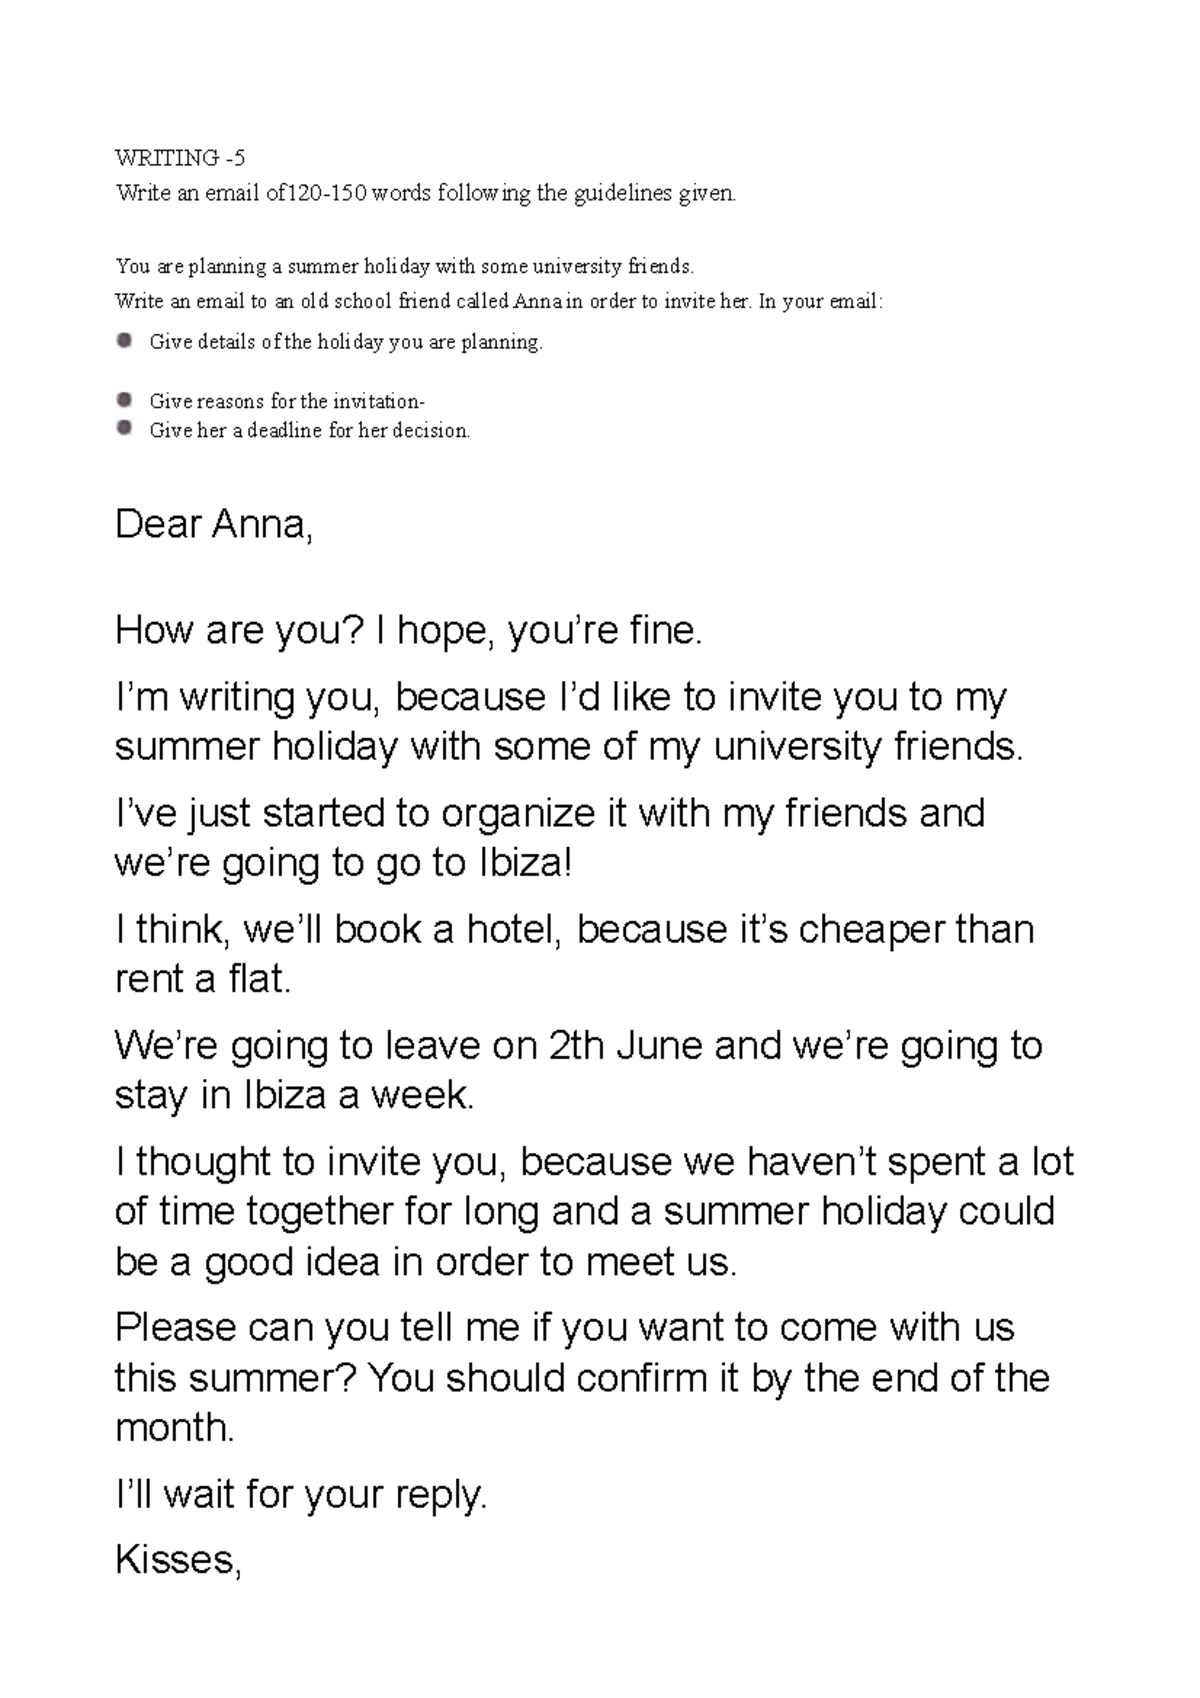Click the bullet before "Give reasons for the invitation"
Screen dimensions: 1200x1698
(x=124, y=400)
